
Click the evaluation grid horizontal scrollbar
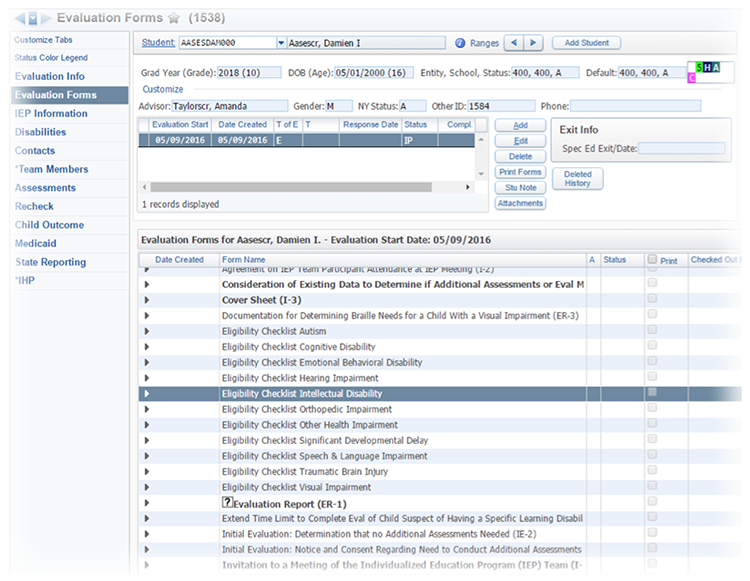coord(291,187)
